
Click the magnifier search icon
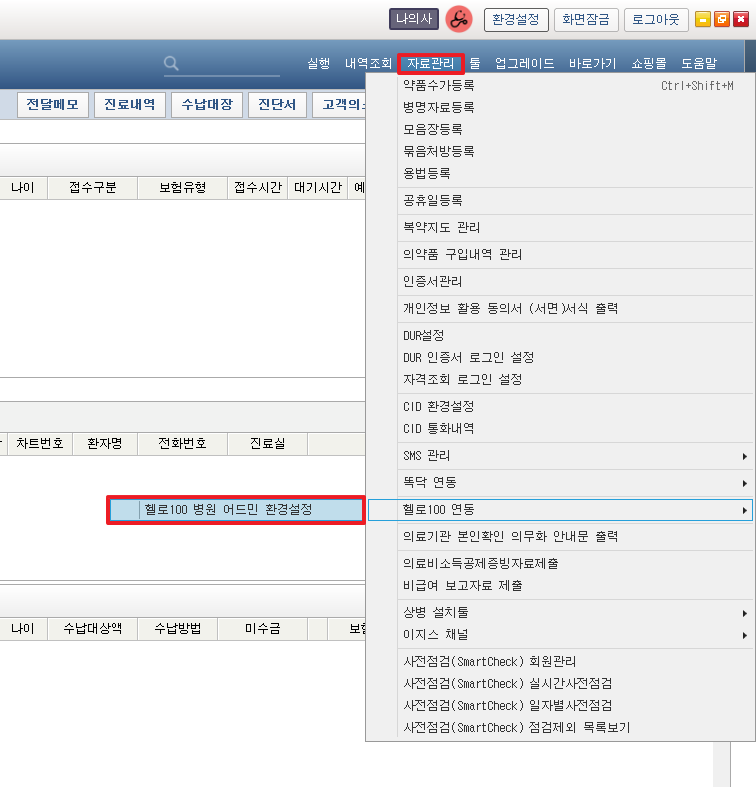click(171, 63)
